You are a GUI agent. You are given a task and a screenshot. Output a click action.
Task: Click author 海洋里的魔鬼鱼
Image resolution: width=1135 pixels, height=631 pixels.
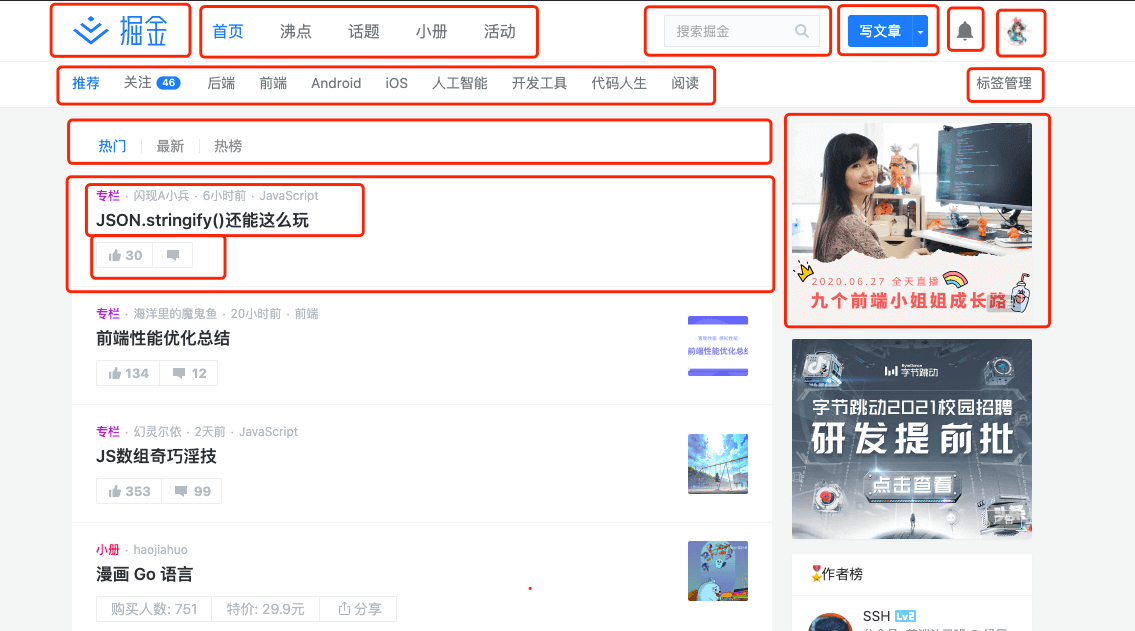(x=175, y=313)
